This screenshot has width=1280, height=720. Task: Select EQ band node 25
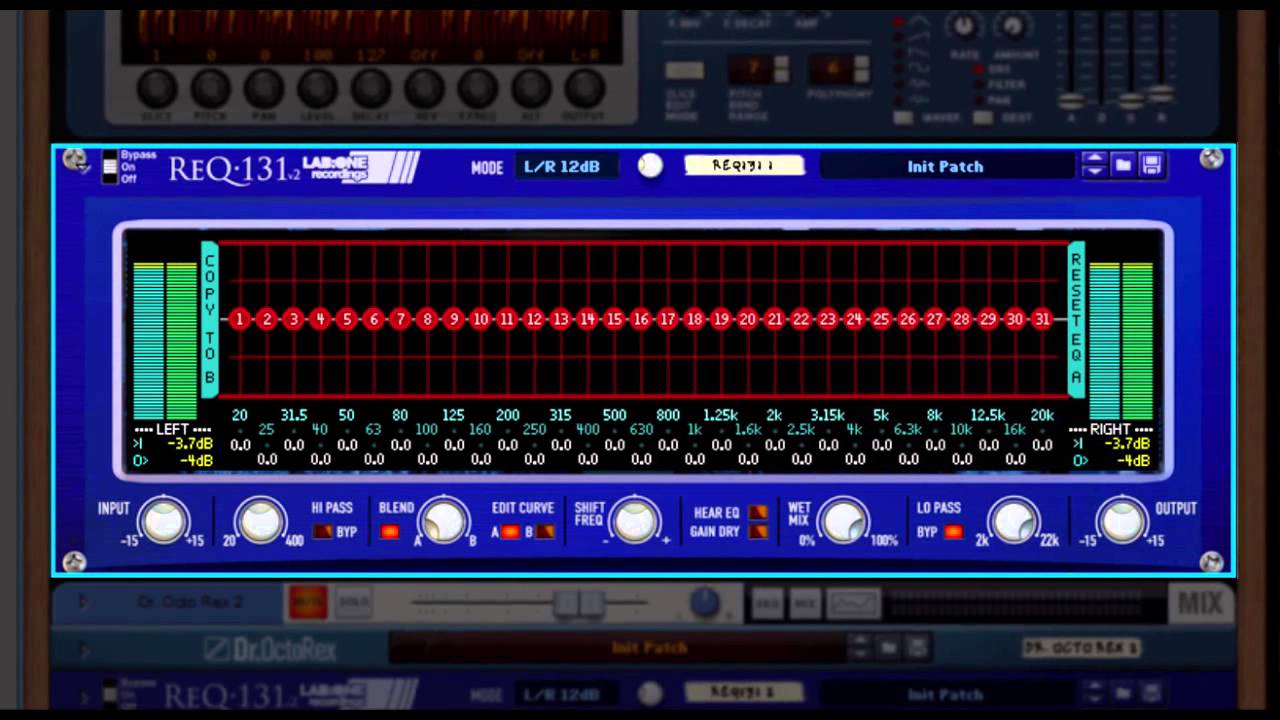(x=881, y=319)
